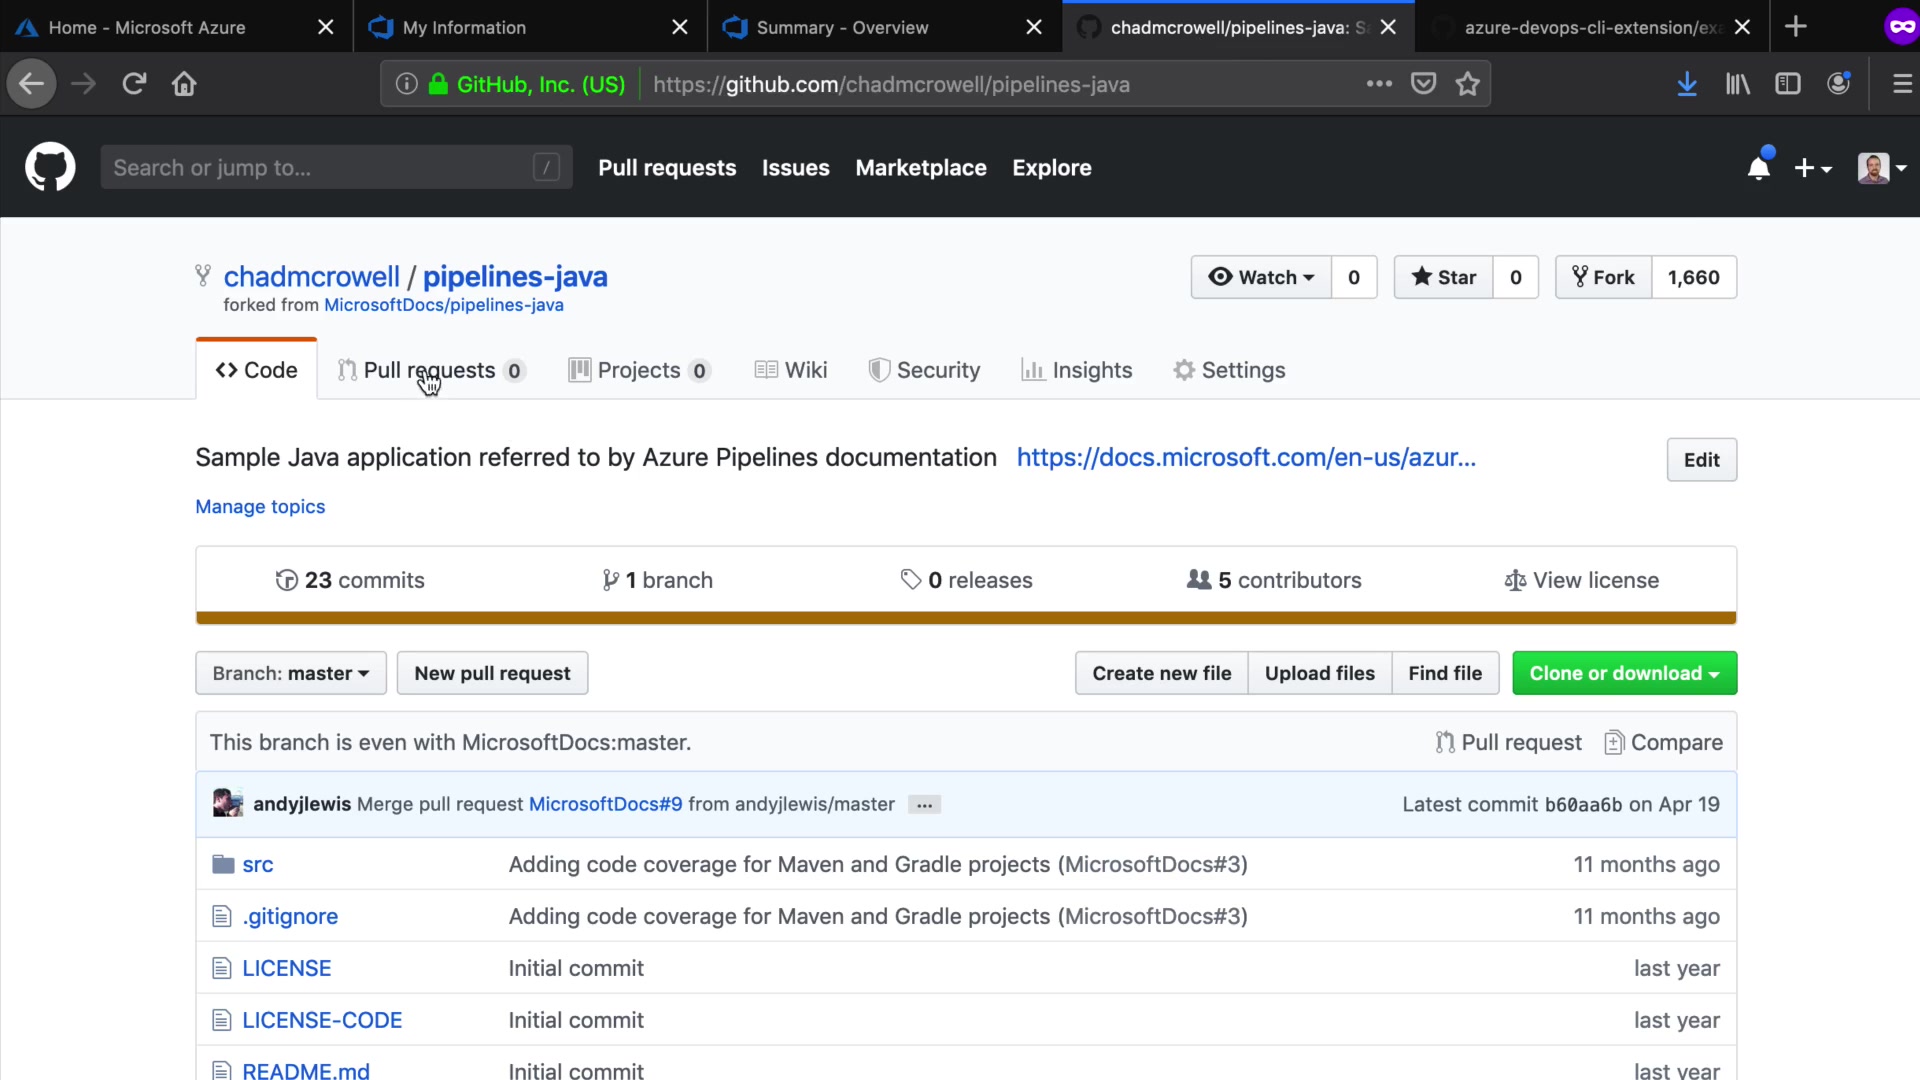Star the pipelines-java repository
Viewport: 1920px width, 1080px height.
1443,277
